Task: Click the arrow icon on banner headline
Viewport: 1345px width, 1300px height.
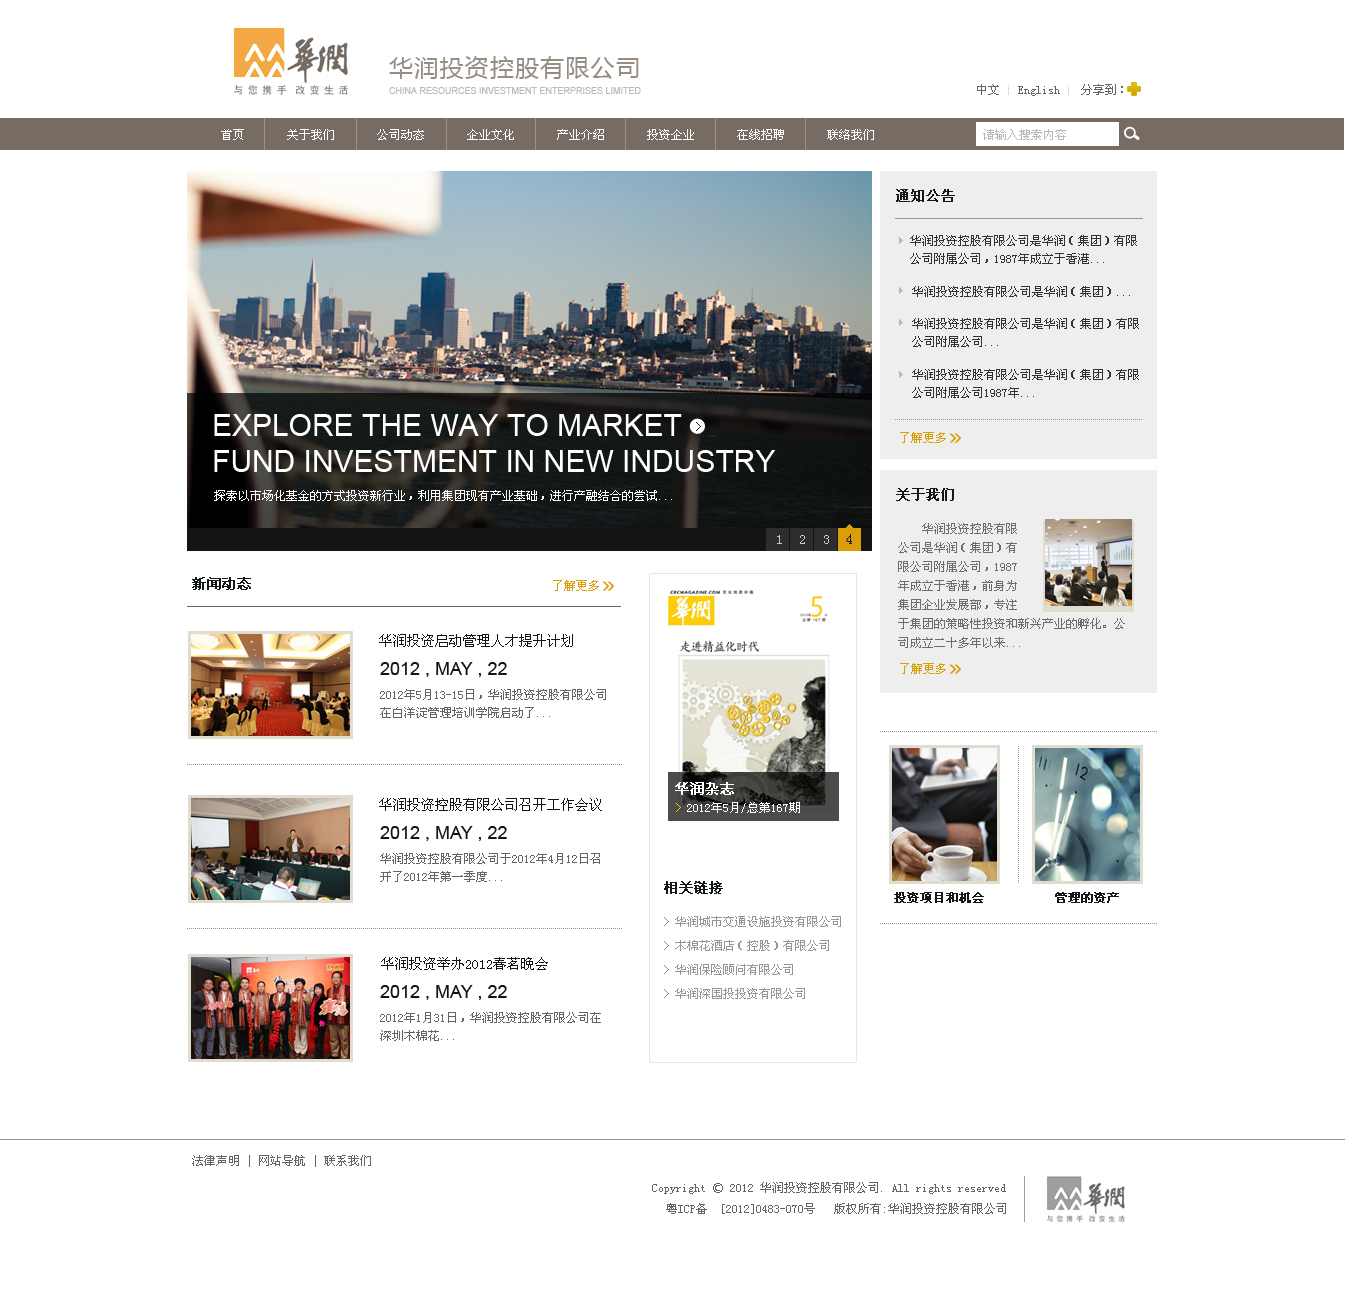Action: click(697, 426)
